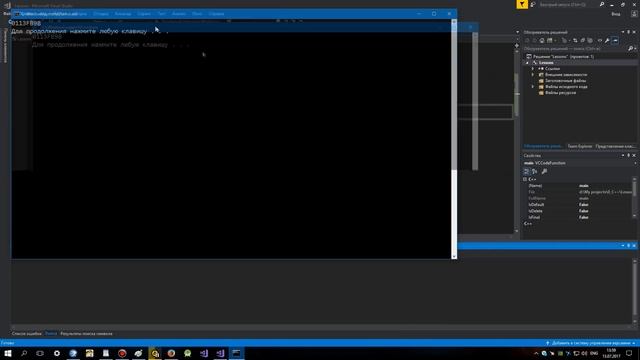Click the Alphabetical sort icon in Properties panel
640x360 pixels.
(x=535, y=171)
